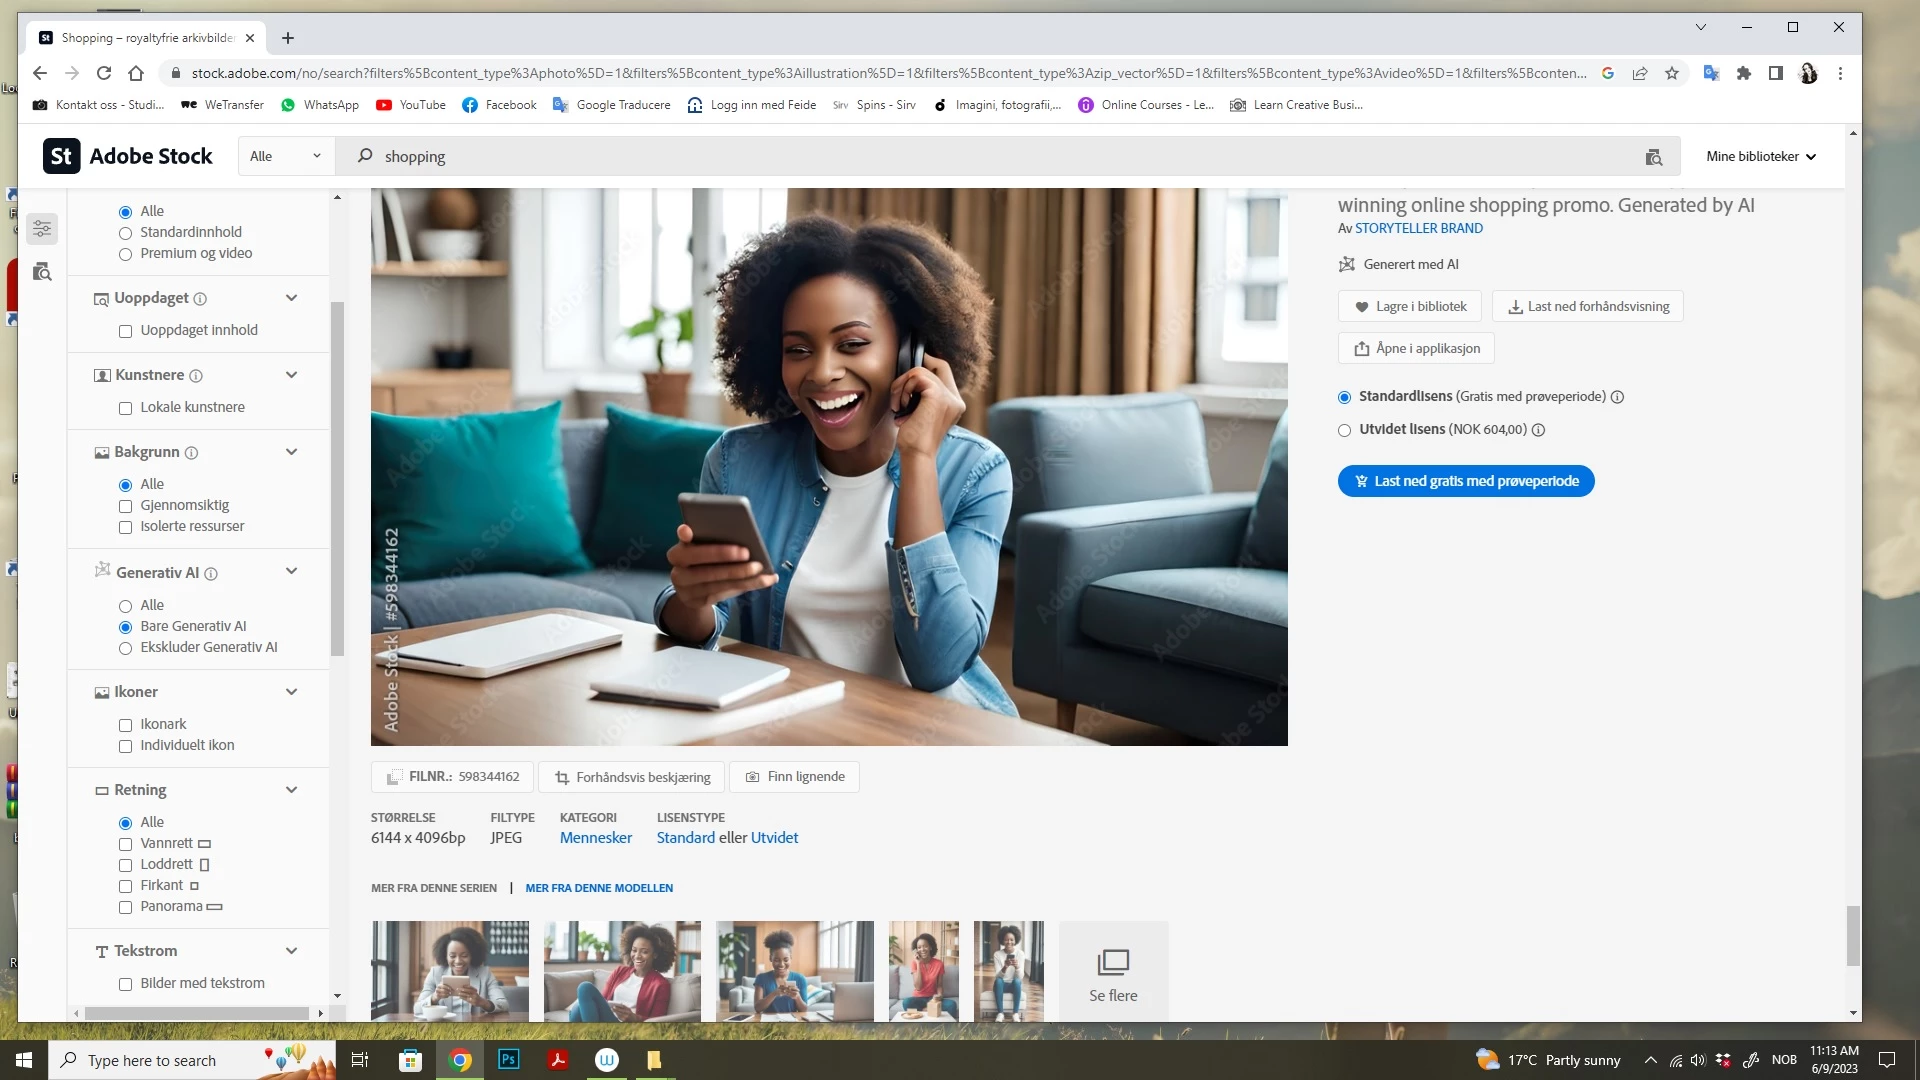Click the Adobe Stock logo

click(128, 156)
